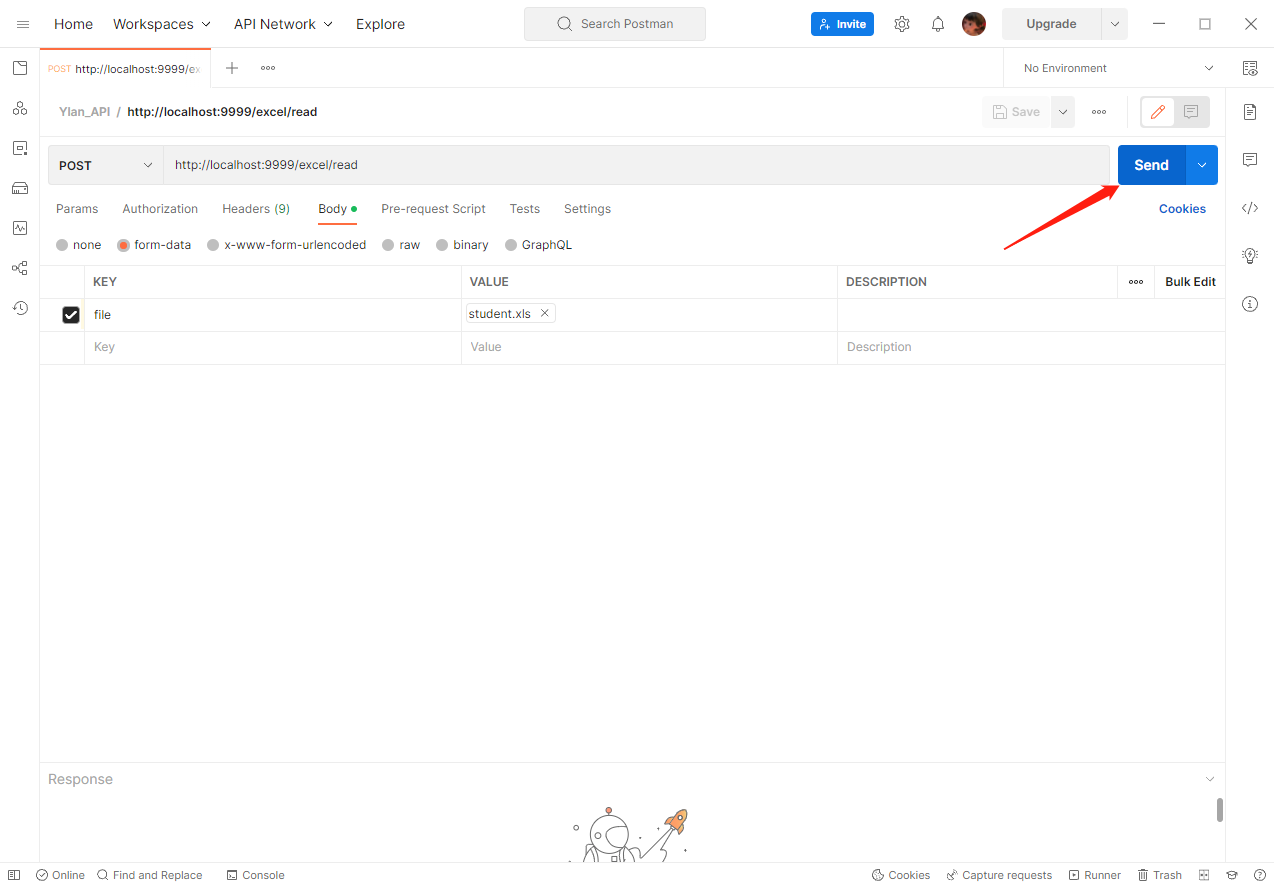The image size is (1274, 887).
Task: Click the Send button
Action: click(x=1151, y=166)
